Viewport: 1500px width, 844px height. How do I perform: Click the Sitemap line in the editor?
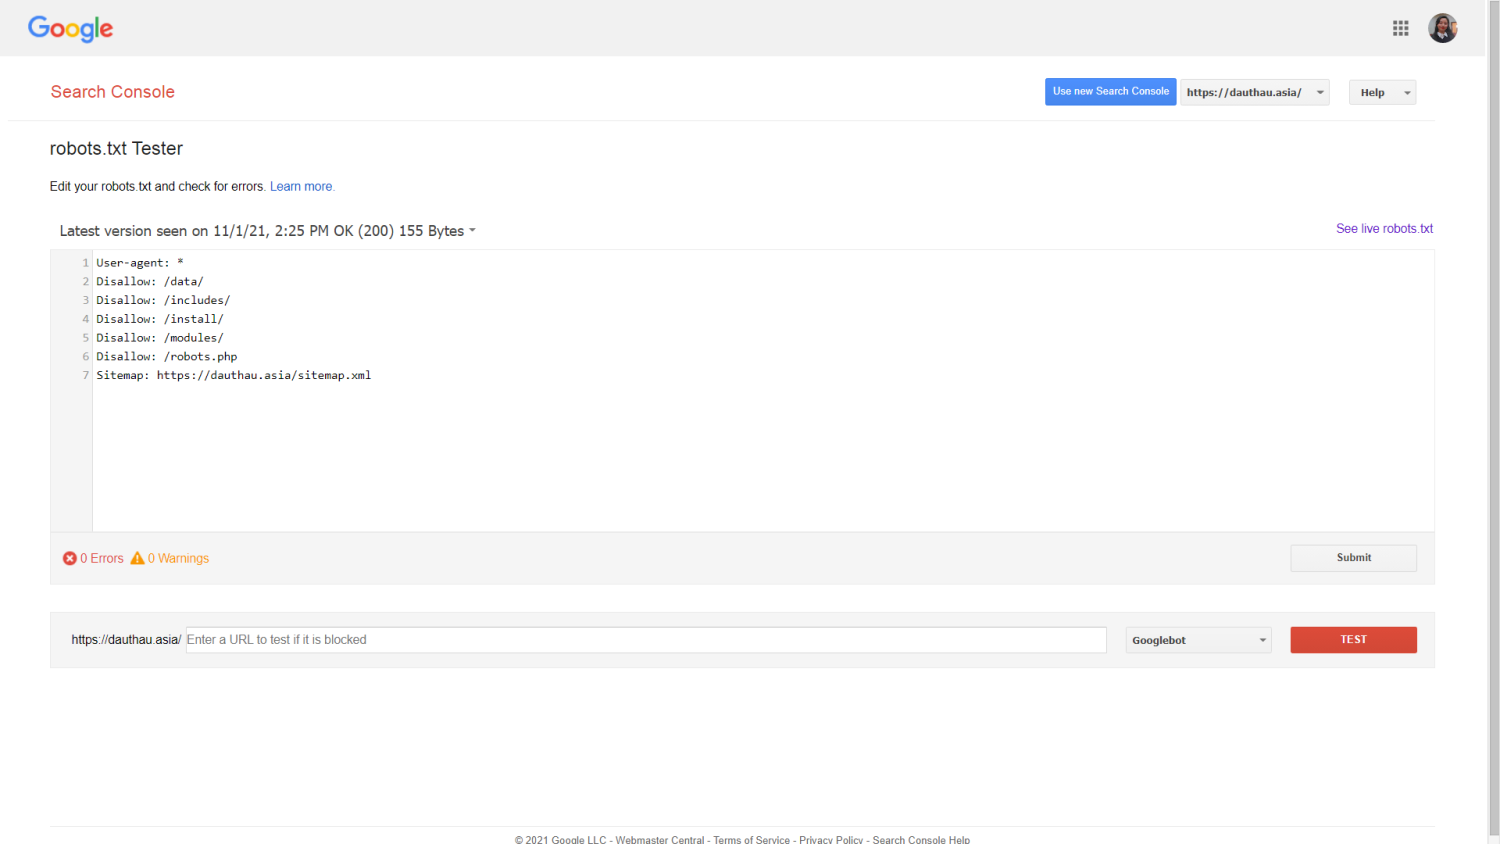pos(234,376)
